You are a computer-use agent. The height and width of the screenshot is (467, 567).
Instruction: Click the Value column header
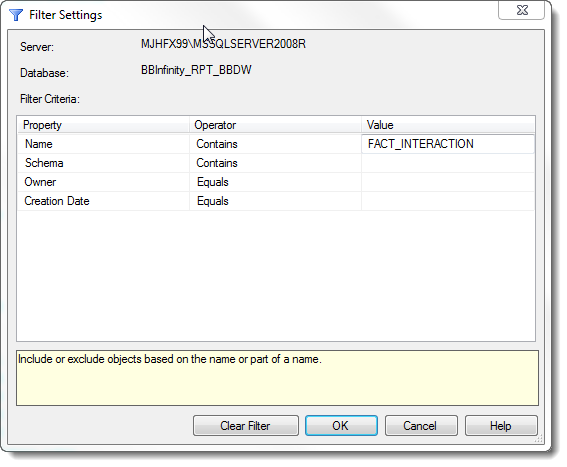tap(448, 125)
